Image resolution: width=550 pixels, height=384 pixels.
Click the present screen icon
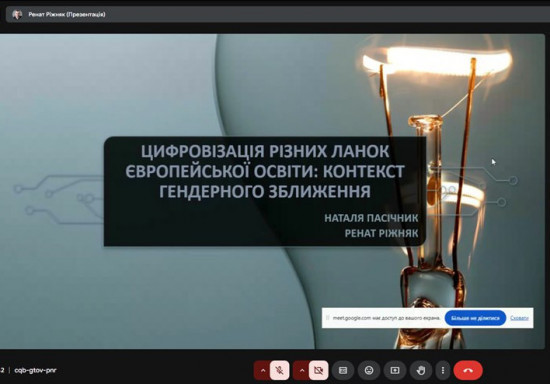(395, 370)
